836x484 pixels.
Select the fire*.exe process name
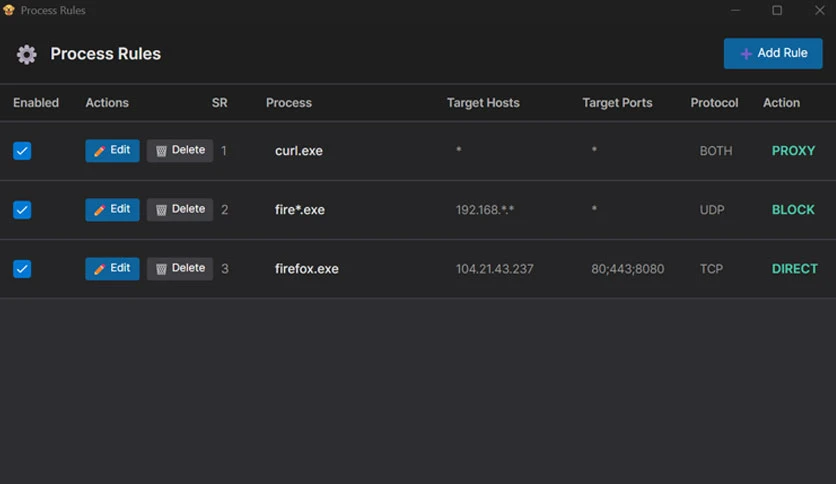pyautogui.click(x=300, y=209)
